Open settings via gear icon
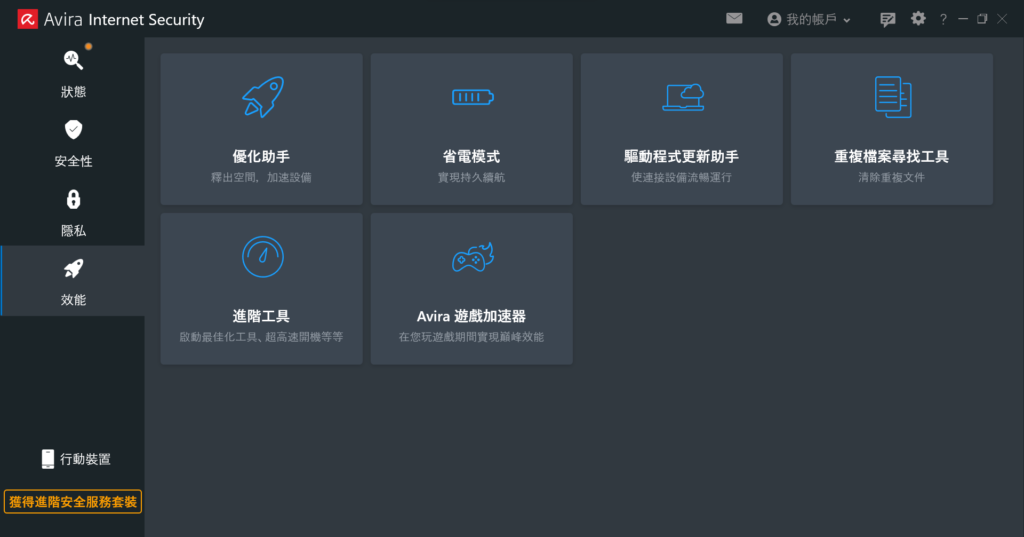This screenshot has width=1024, height=537. click(918, 18)
